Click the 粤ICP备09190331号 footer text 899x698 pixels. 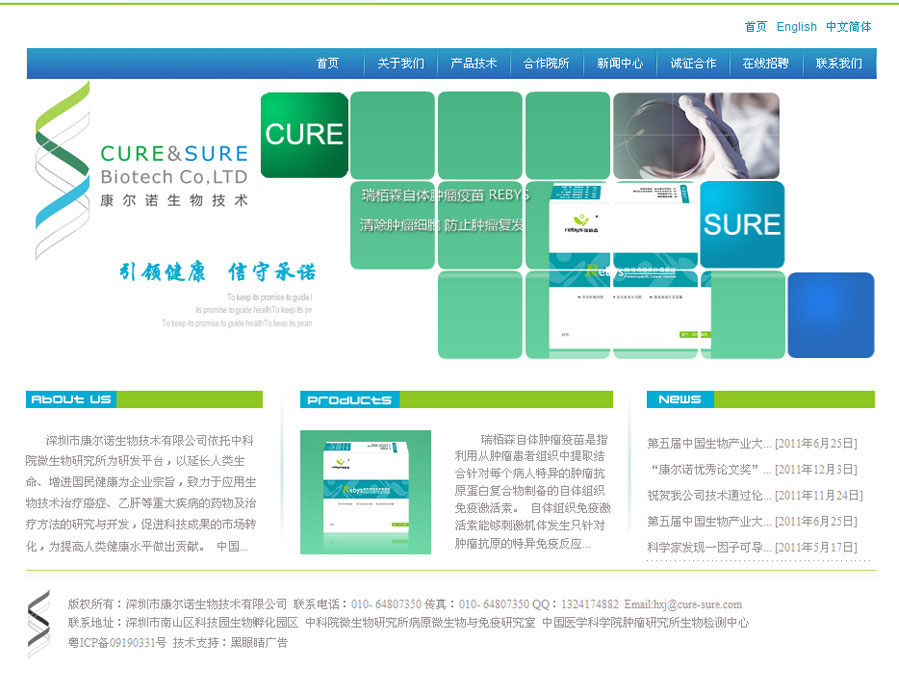[x=117, y=642]
